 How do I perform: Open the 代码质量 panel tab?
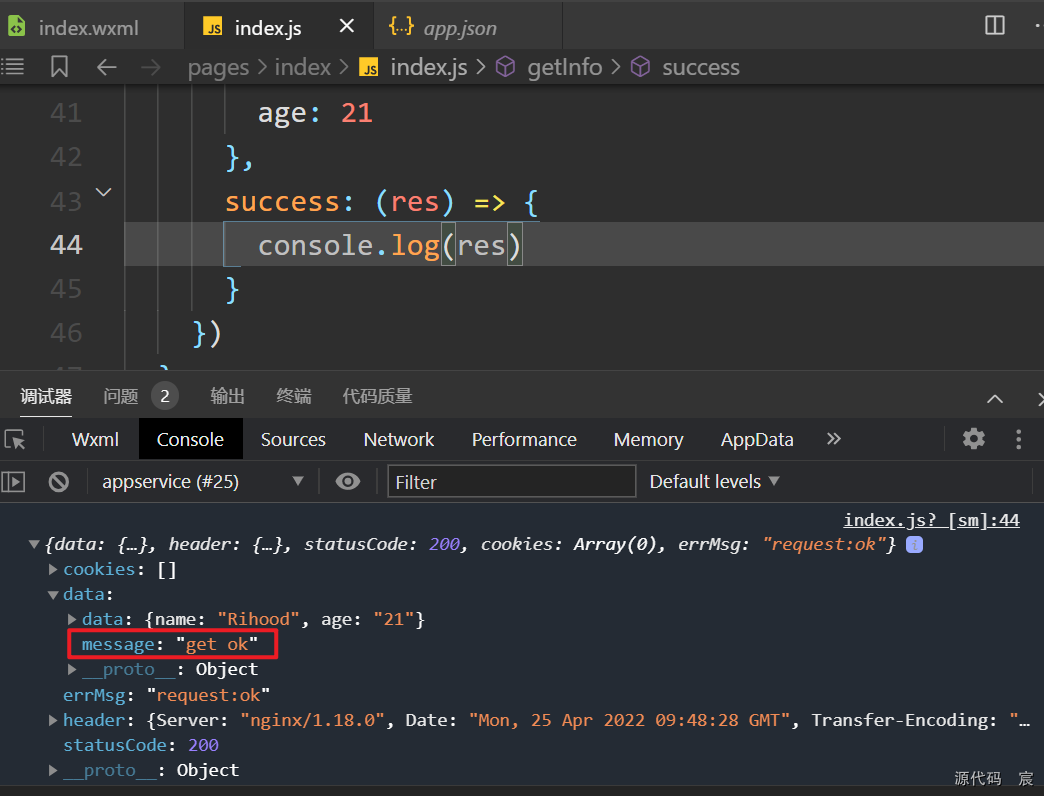[x=378, y=397]
